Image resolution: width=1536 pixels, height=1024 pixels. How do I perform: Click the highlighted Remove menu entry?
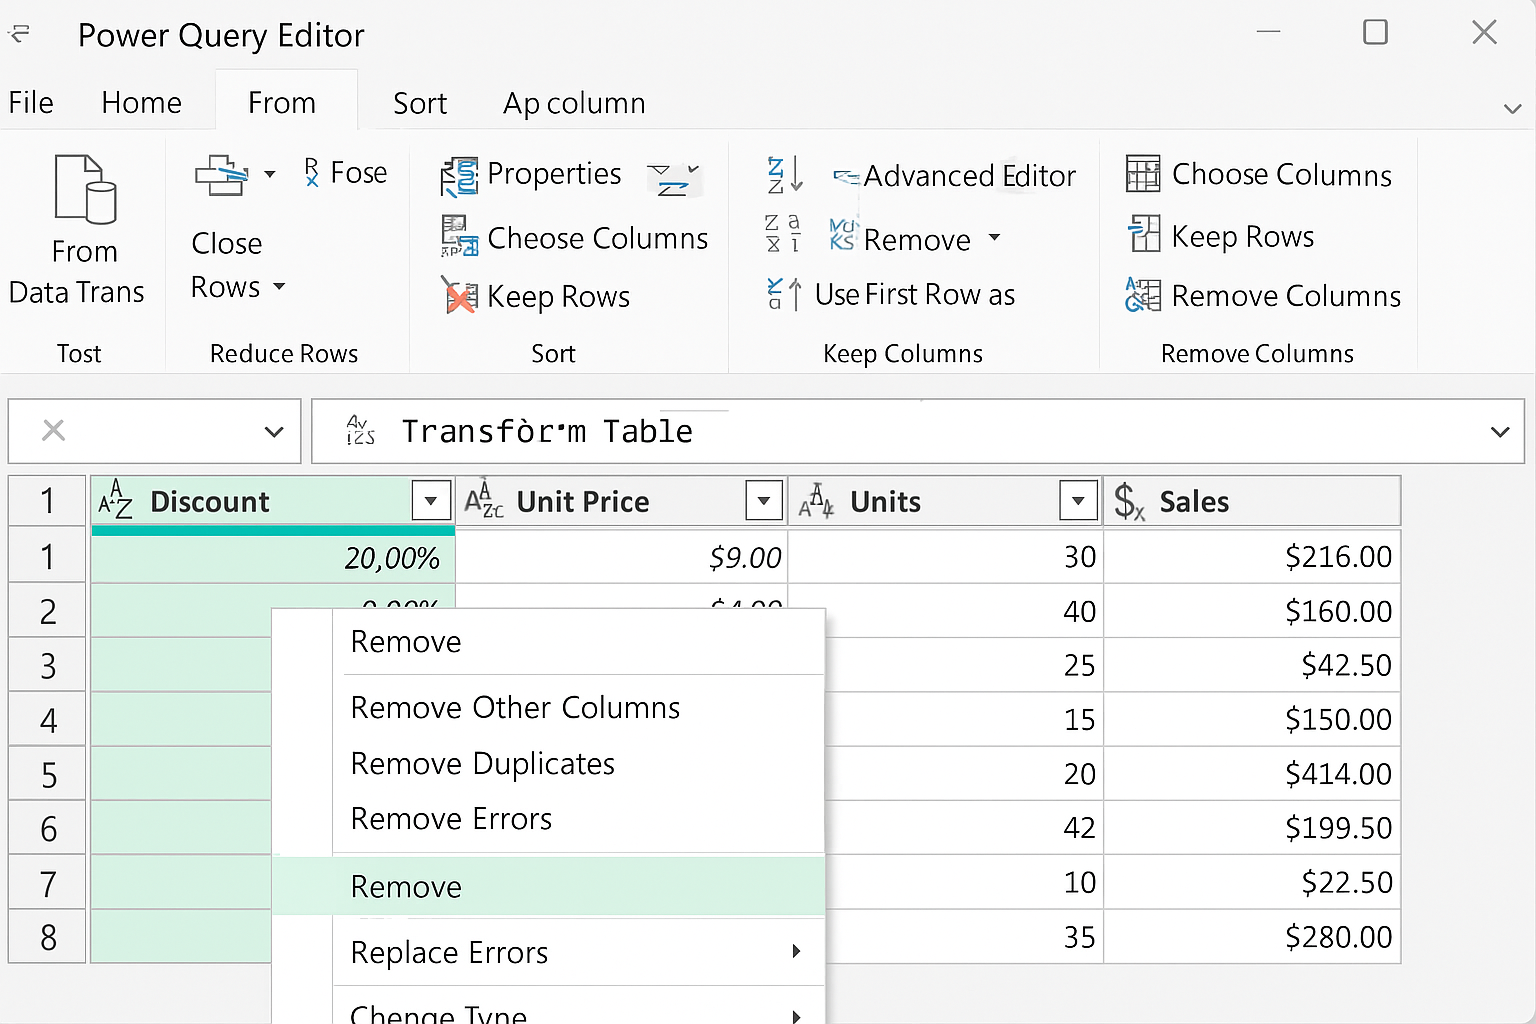click(548, 886)
